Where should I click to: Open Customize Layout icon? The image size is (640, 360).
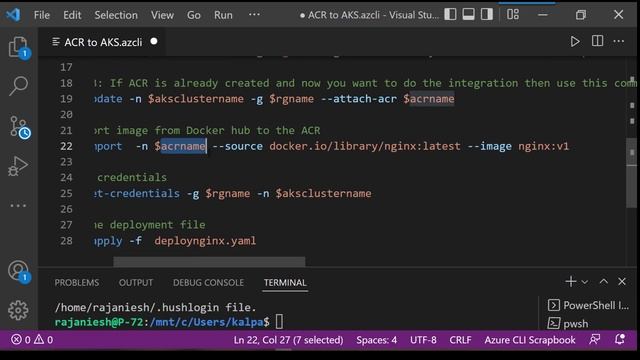[x=513, y=15]
